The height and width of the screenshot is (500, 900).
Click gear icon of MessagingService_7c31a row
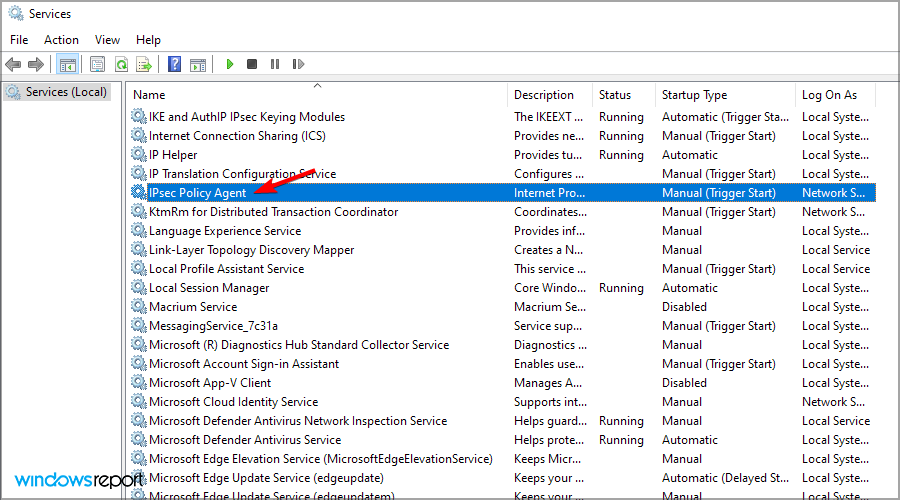pyautogui.click(x=138, y=324)
